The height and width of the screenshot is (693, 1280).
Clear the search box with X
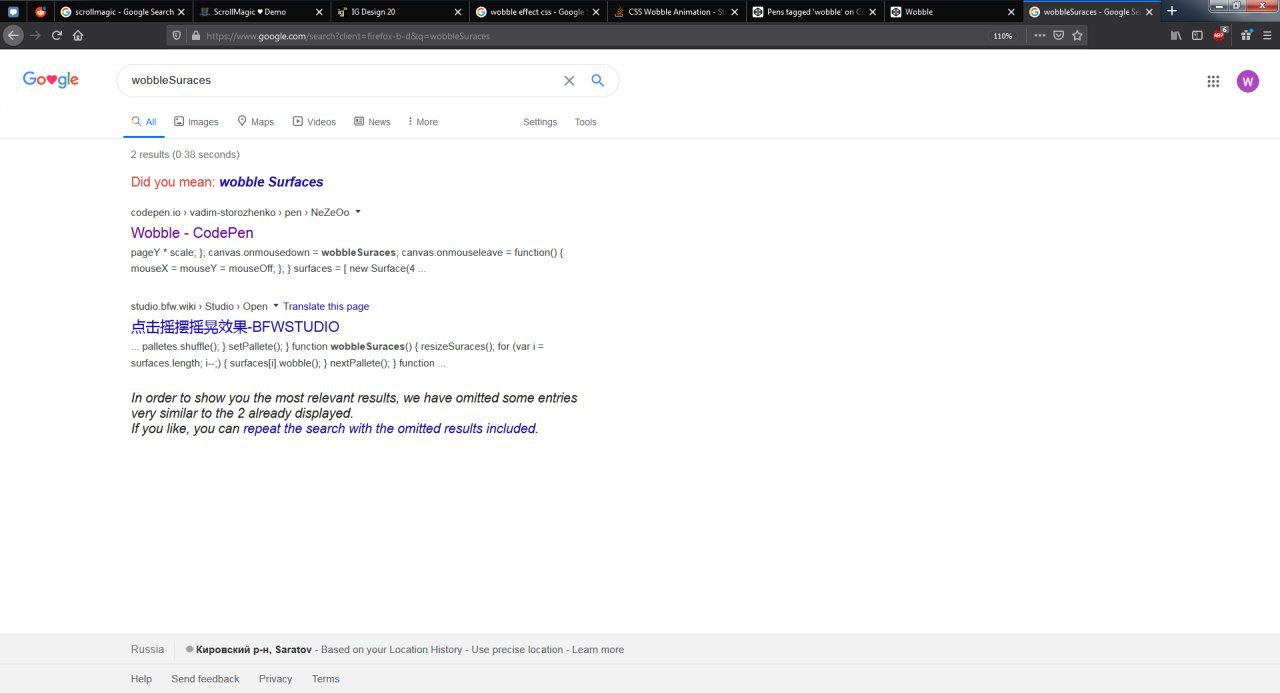click(569, 80)
